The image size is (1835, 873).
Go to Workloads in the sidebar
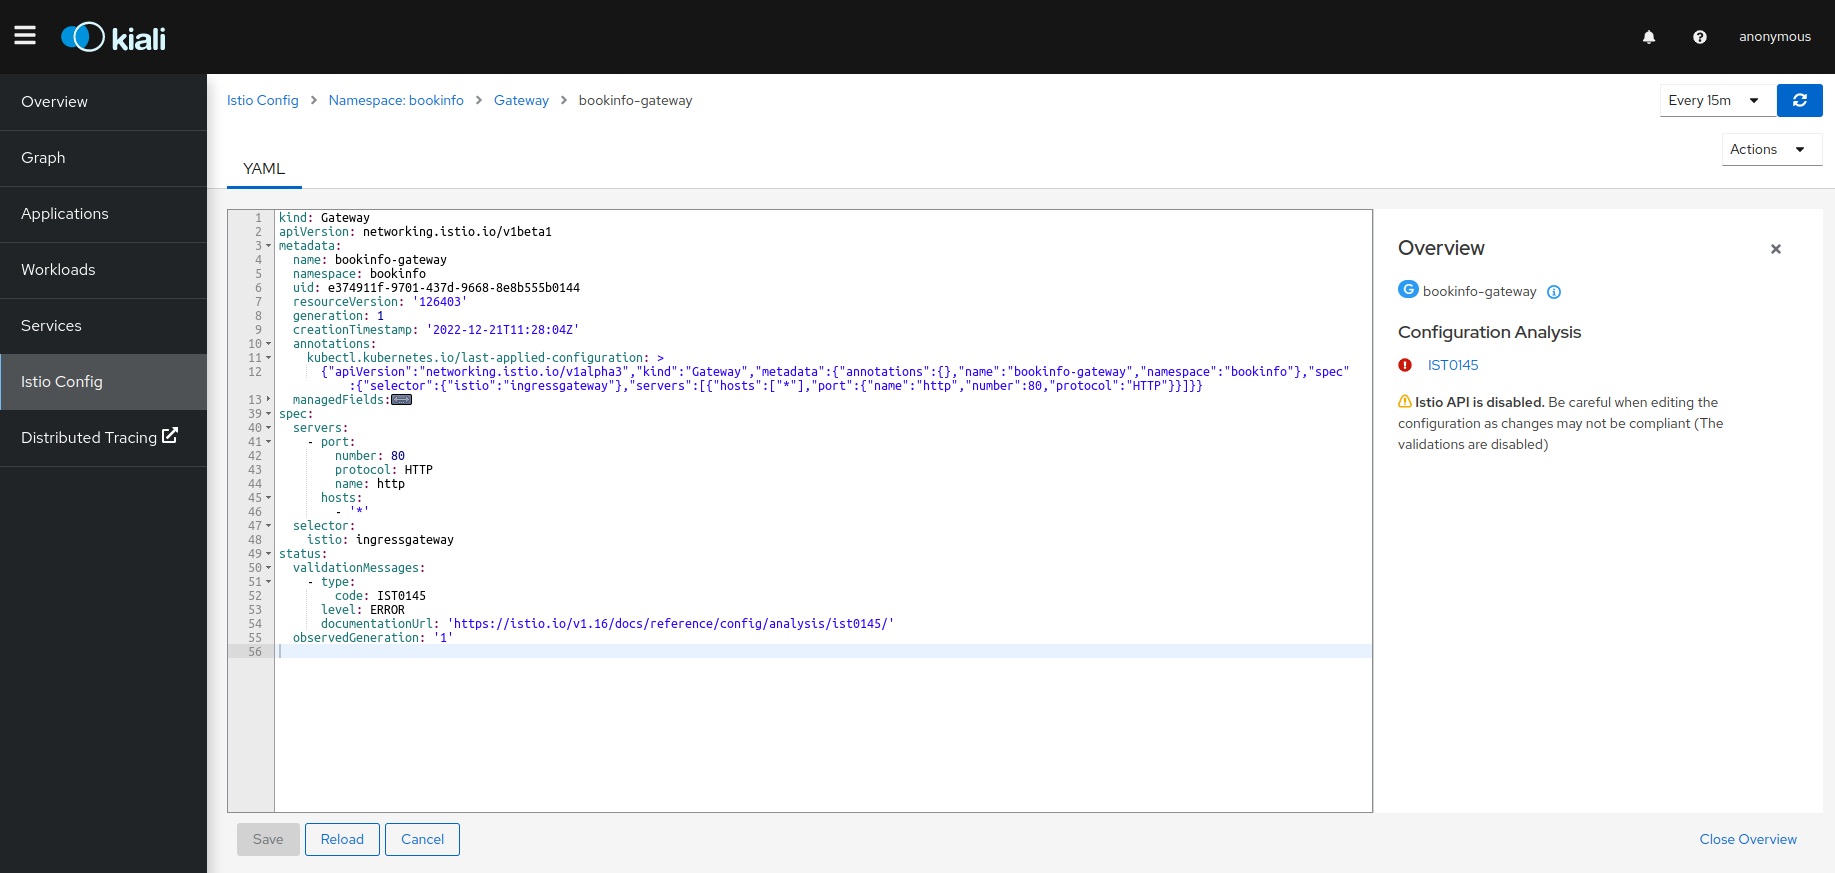[58, 270]
